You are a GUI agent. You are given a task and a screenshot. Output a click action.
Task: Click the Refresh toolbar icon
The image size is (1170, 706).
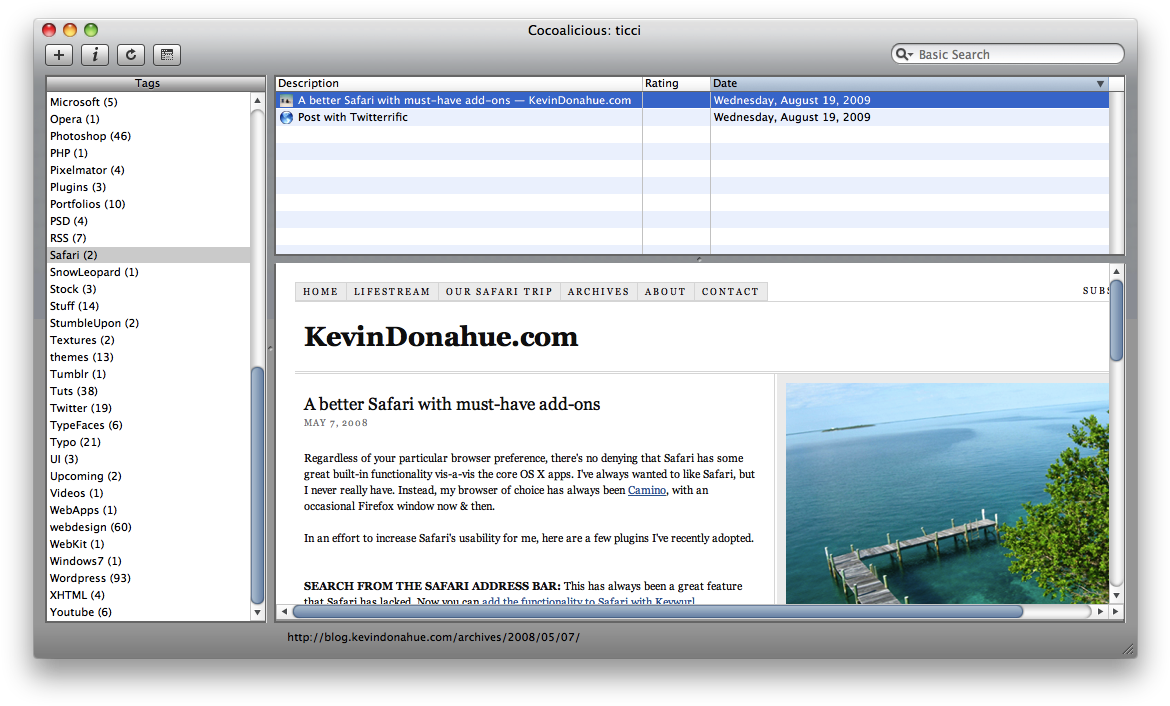[x=130, y=54]
